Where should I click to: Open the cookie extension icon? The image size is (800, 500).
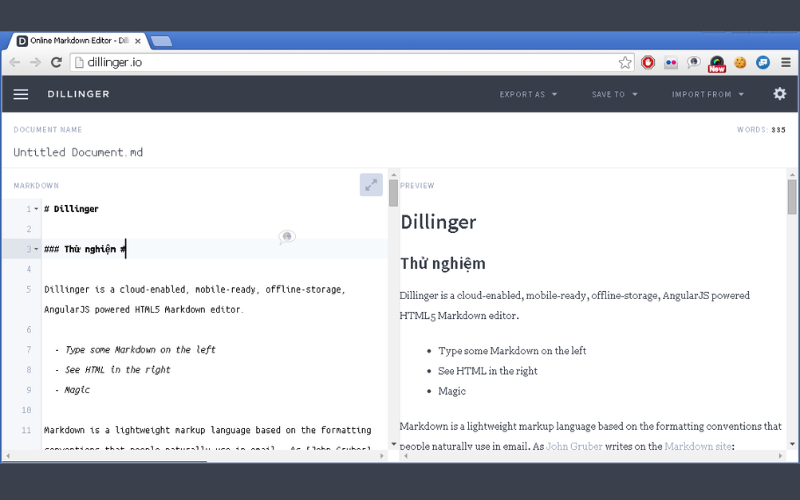(741, 62)
